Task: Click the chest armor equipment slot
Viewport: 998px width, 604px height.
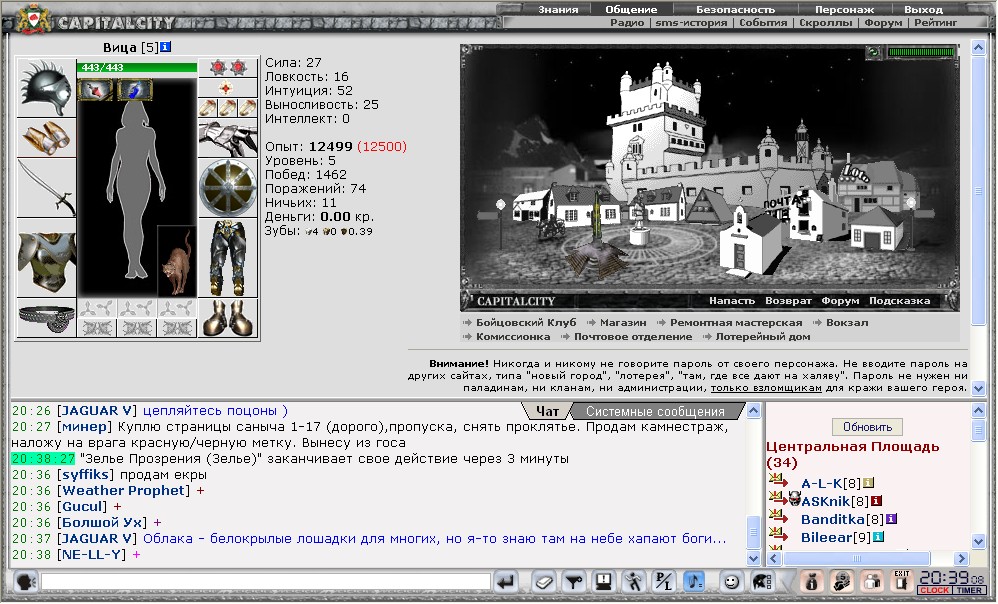Action: coord(46,258)
